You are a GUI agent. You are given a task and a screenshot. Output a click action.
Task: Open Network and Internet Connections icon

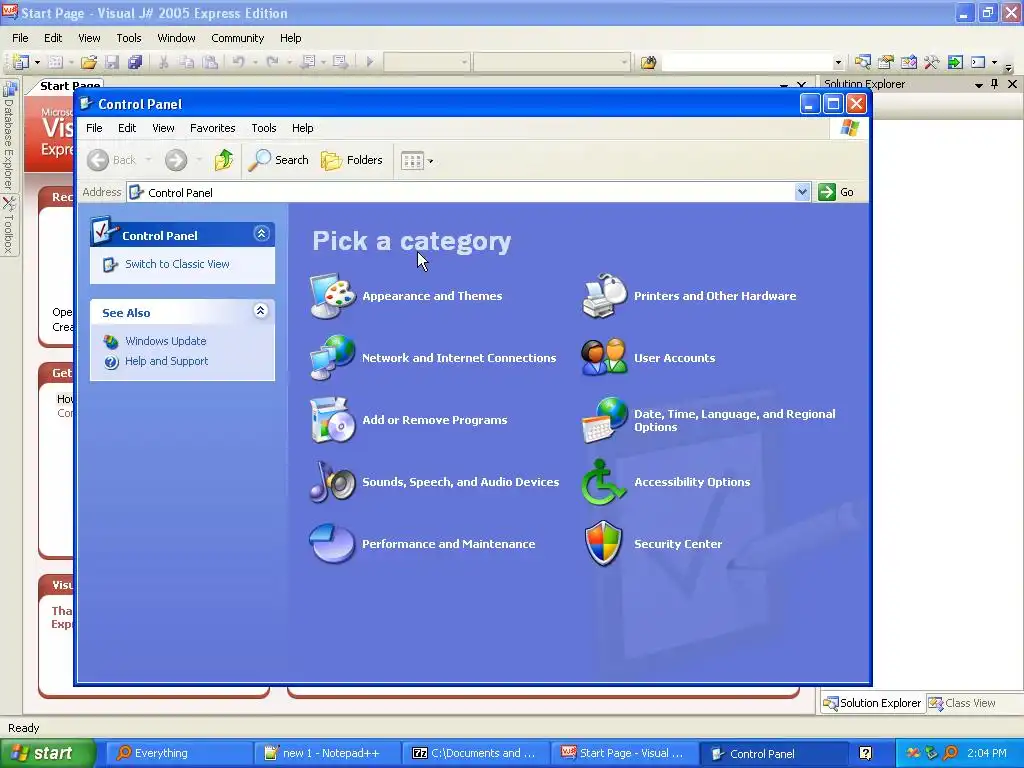[332, 357]
